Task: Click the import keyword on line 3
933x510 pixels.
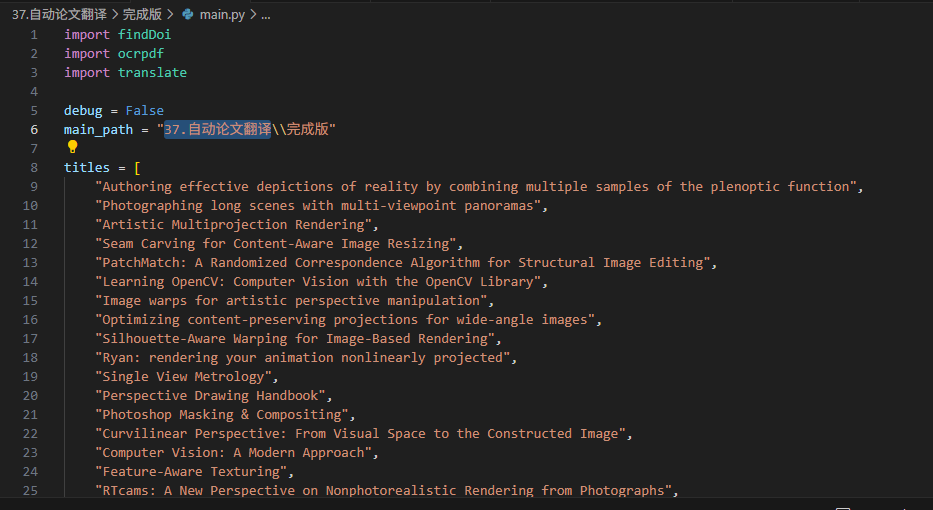Action: pyautogui.click(x=87, y=73)
